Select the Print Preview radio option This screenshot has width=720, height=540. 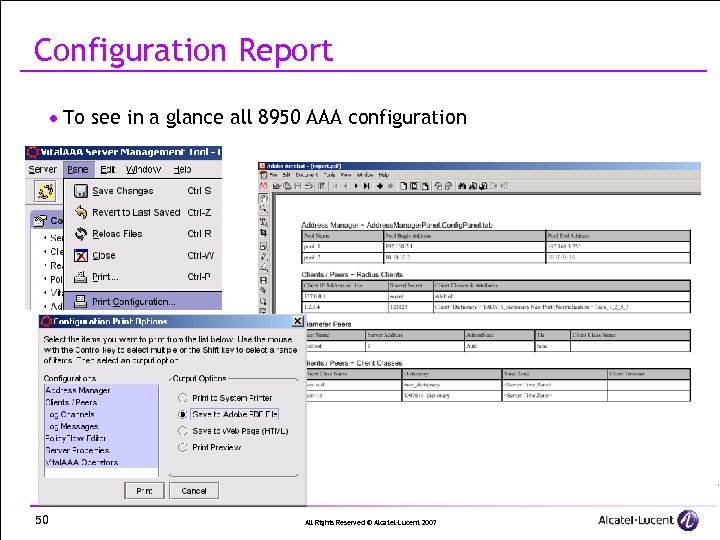pos(183,447)
